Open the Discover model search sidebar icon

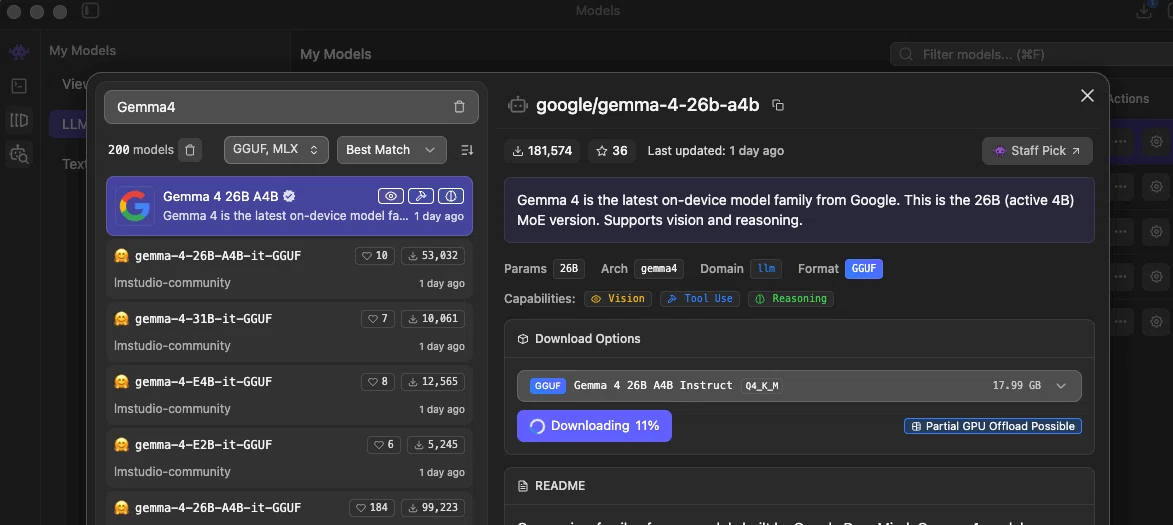pos(19,155)
